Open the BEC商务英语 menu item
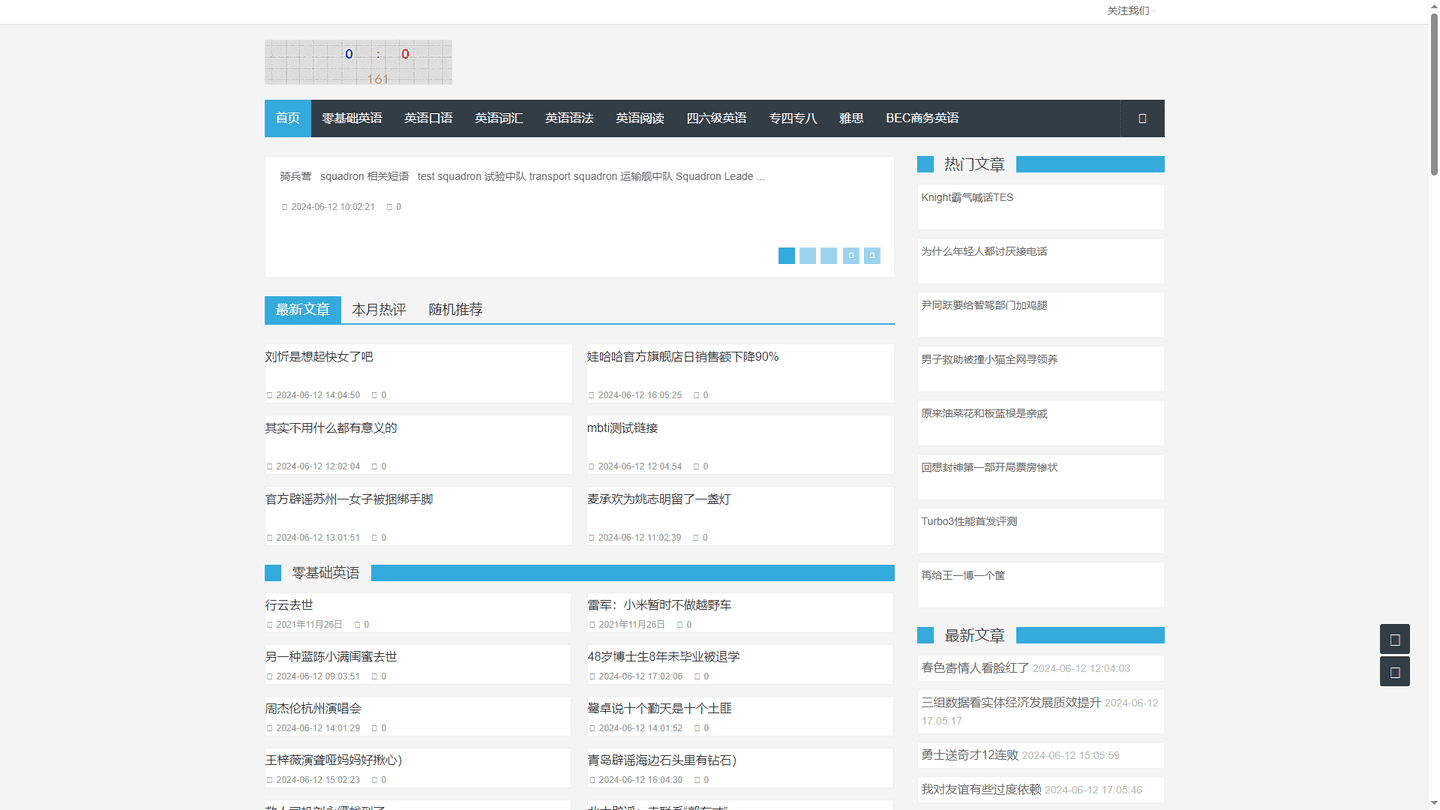The width and height of the screenshot is (1440, 810). (x=922, y=118)
